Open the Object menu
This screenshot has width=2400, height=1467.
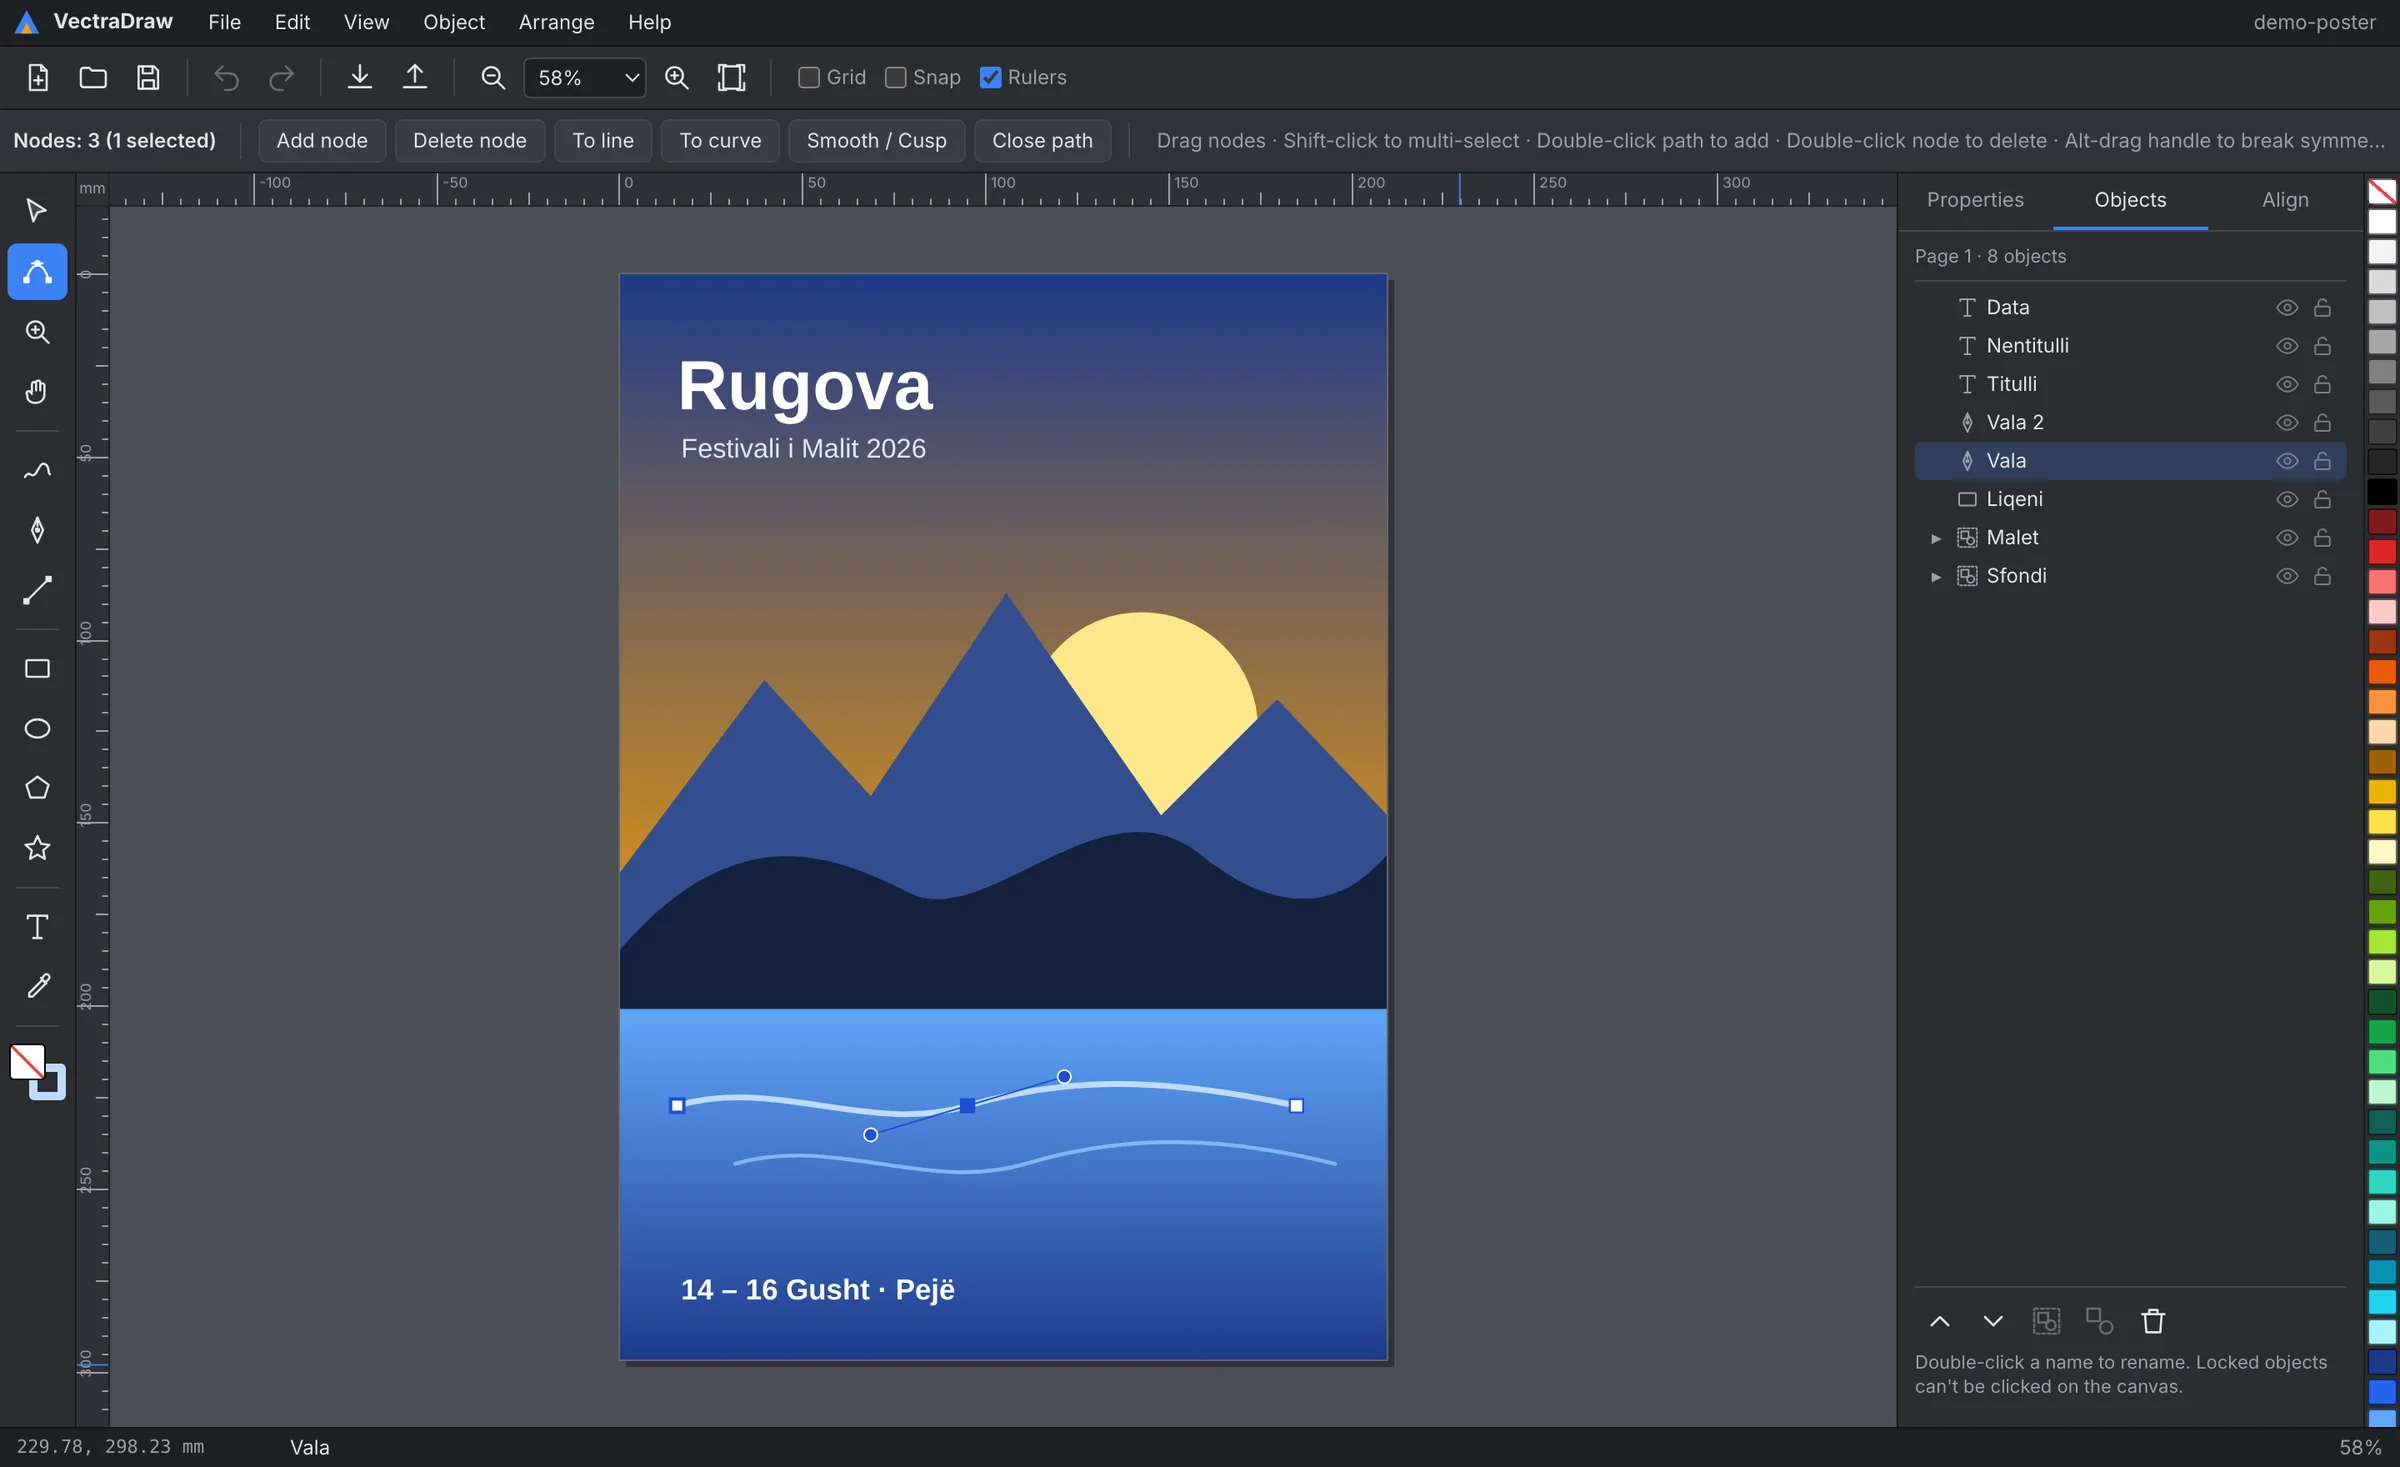[x=454, y=22]
